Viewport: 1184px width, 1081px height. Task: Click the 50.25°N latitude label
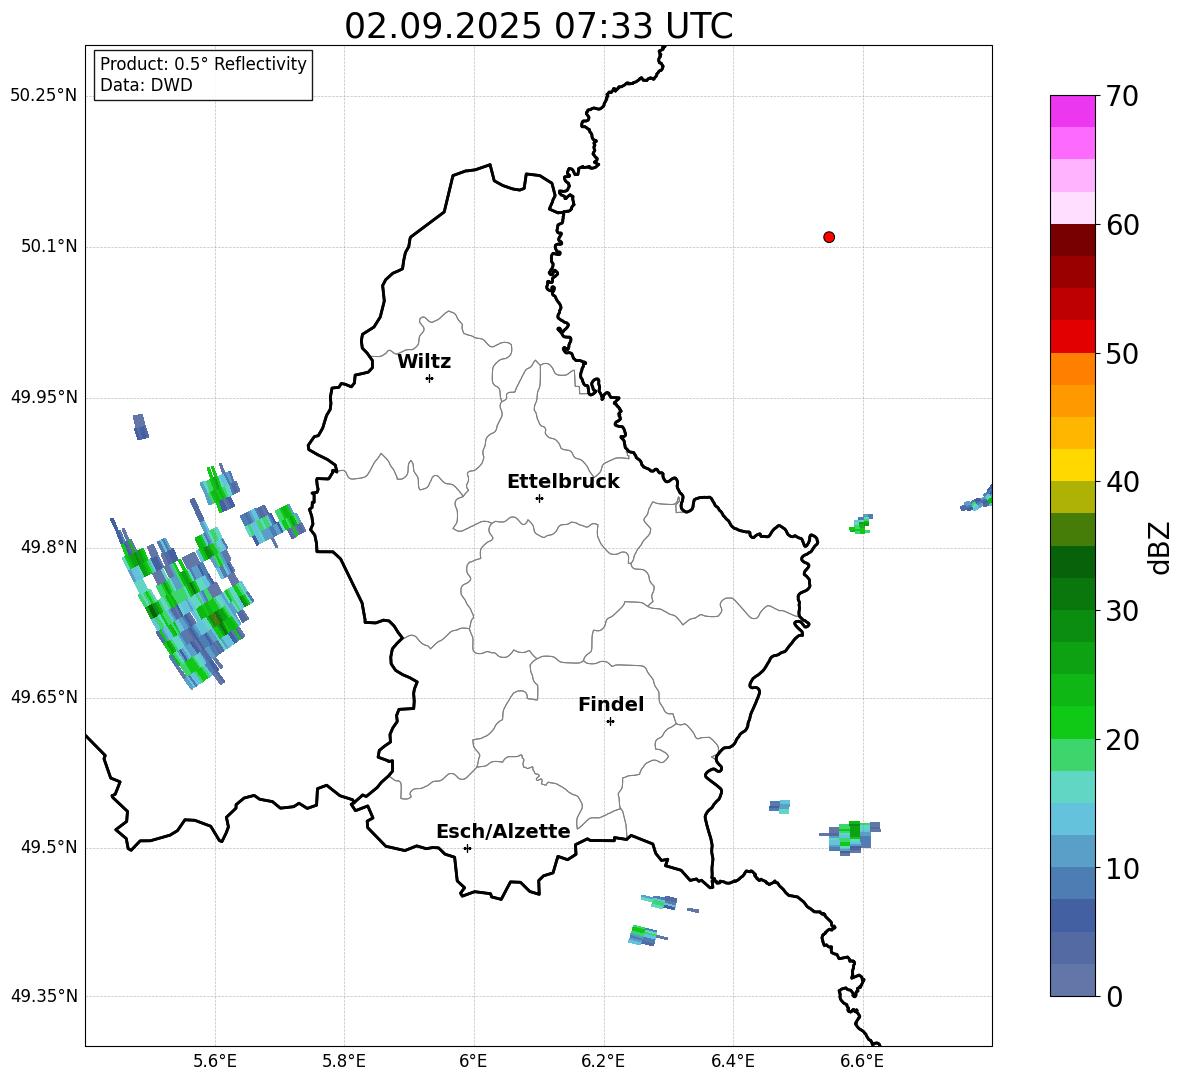[44, 96]
